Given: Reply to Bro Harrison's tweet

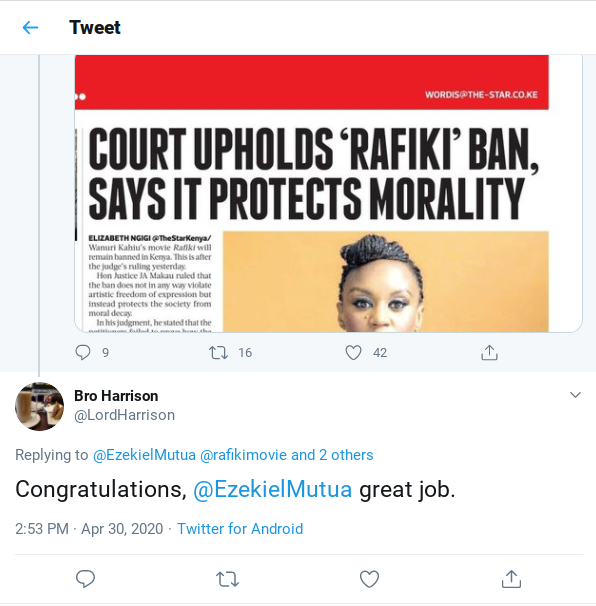Looking at the screenshot, I should [85, 579].
